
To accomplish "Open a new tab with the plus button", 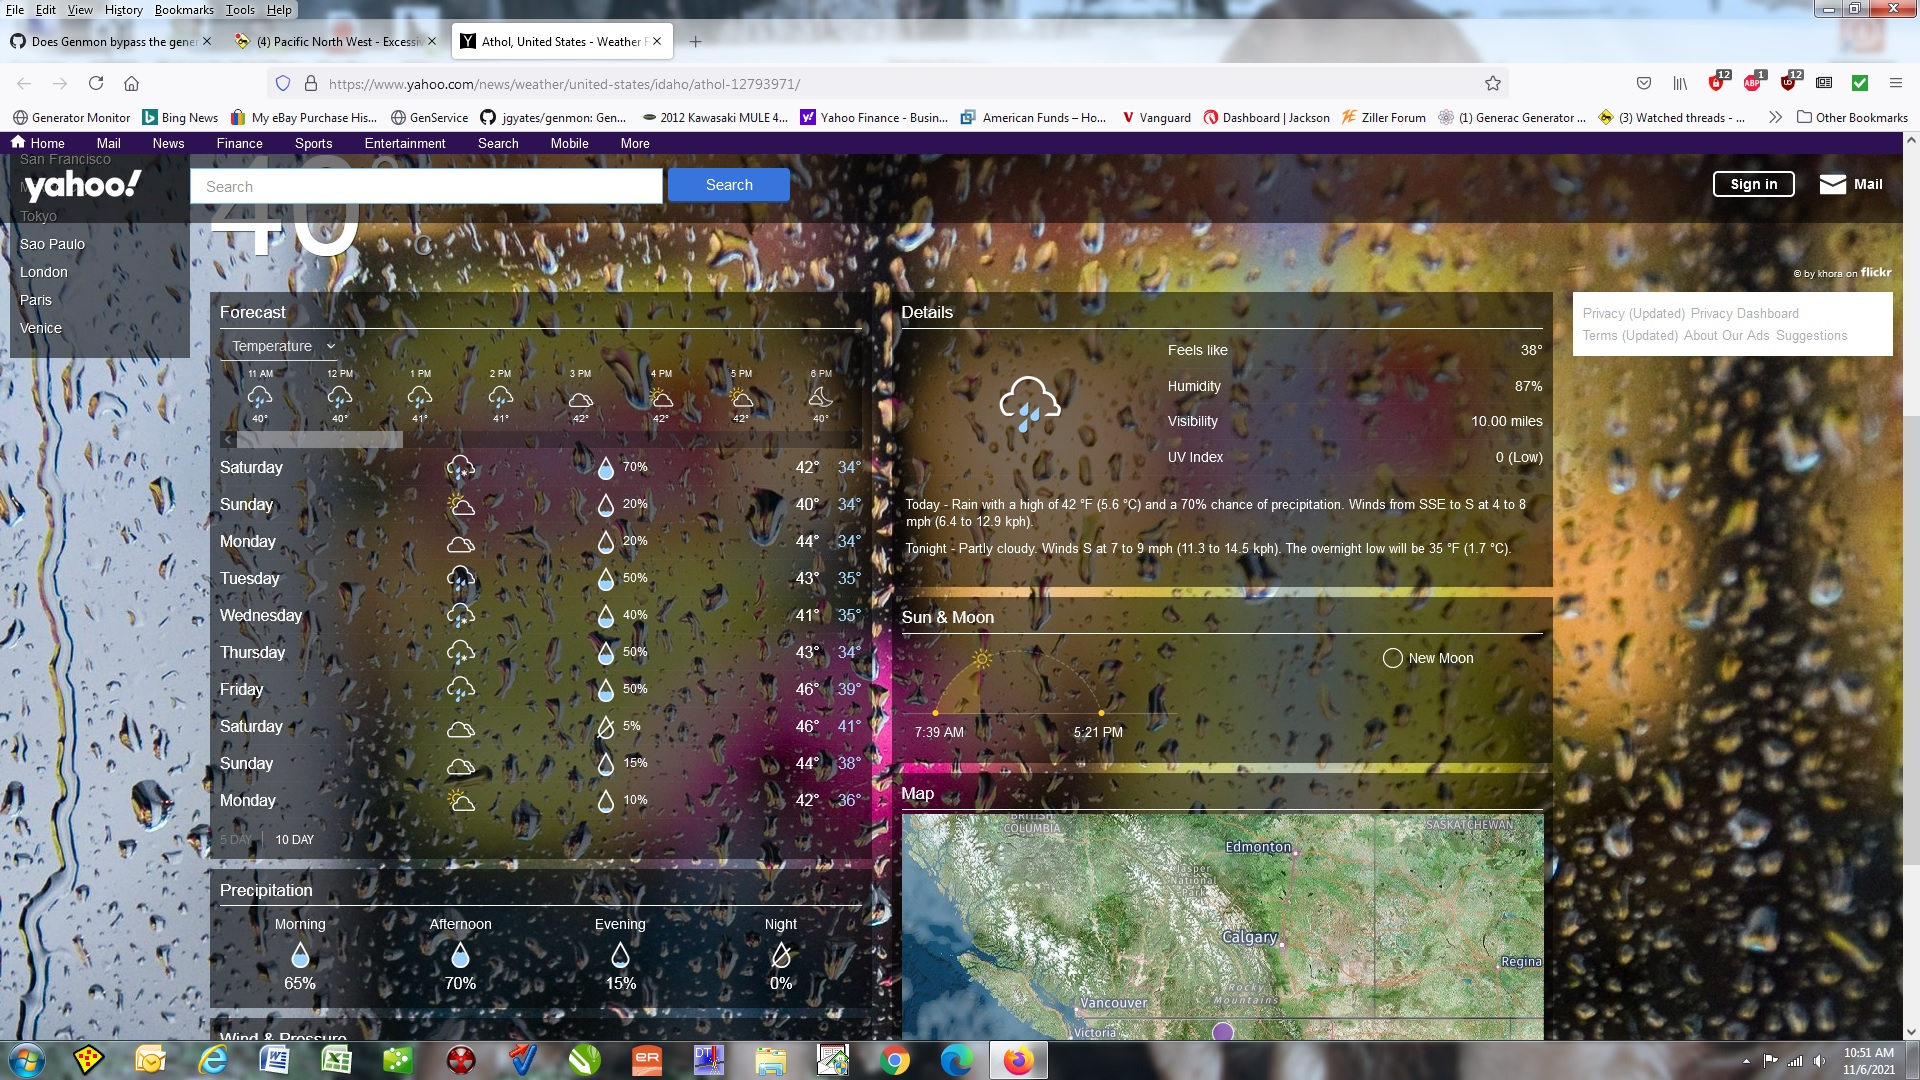I will click(x=695, y=42).
